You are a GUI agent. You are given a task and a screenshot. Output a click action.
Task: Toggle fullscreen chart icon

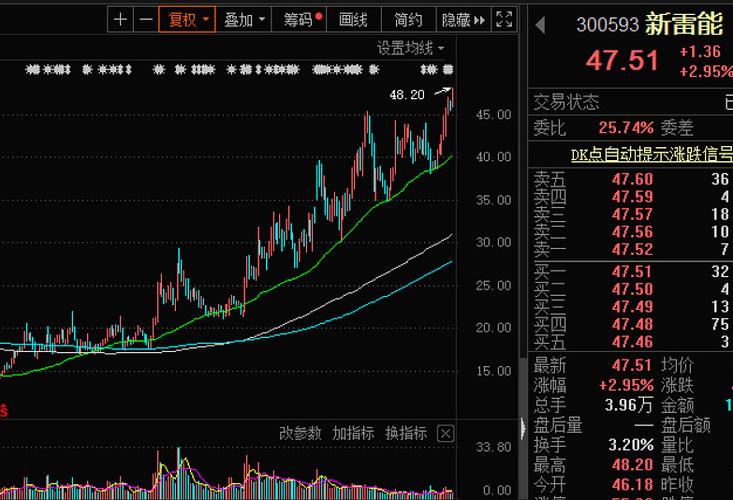tap(504, 20)
